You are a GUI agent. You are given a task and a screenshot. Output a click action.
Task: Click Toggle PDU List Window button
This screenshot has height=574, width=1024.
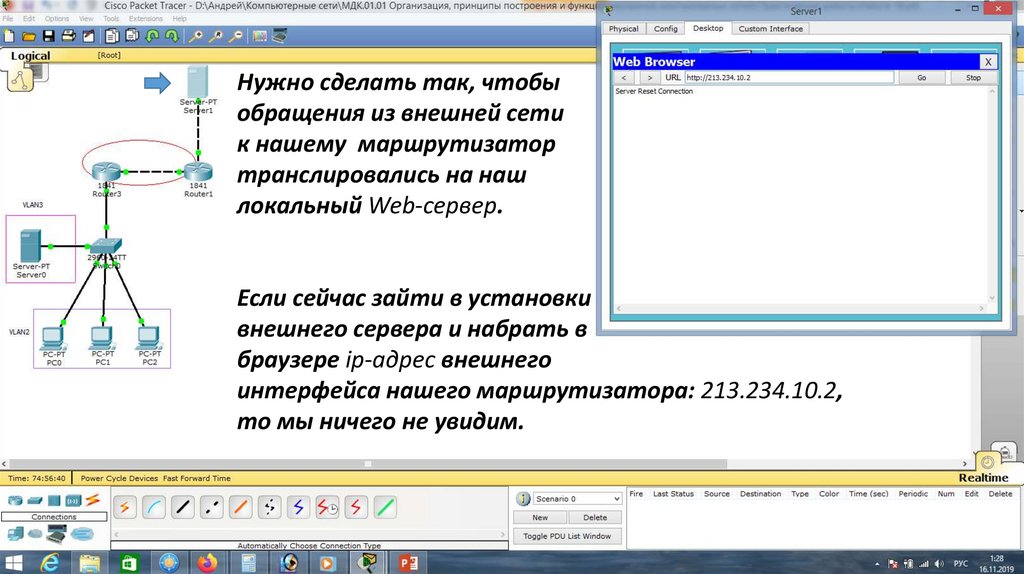567,536
